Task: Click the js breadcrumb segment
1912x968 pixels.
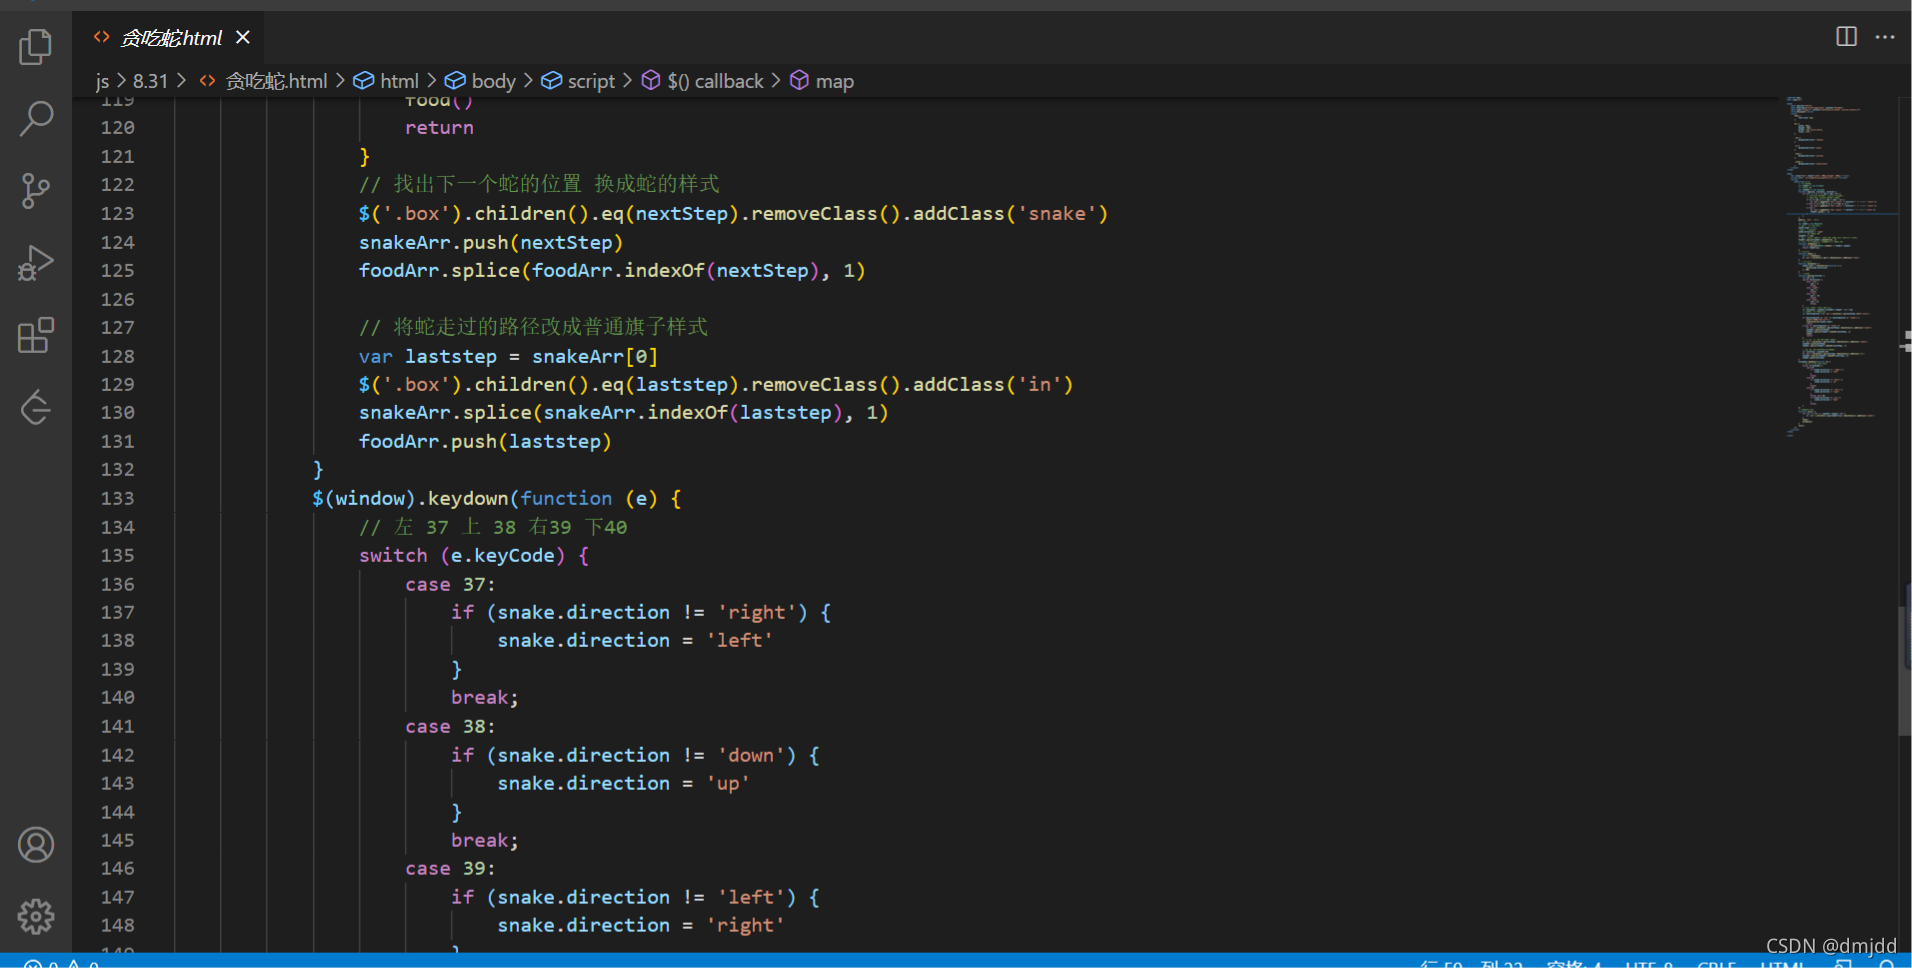Action: [103, 81]
